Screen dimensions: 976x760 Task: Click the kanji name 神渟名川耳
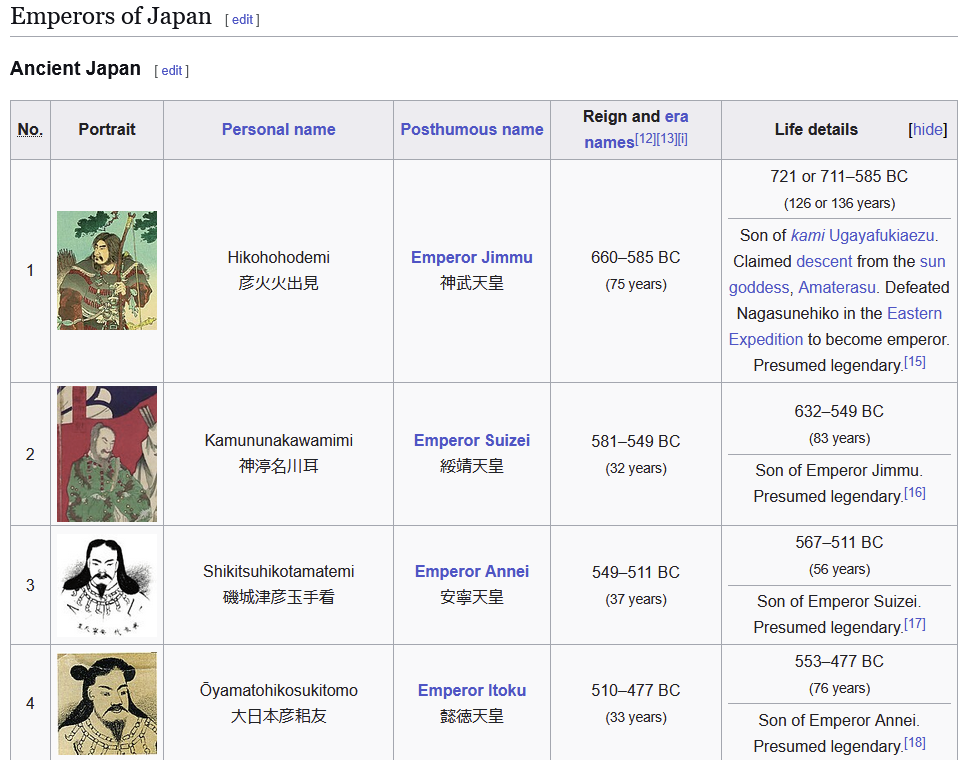pos(278,466)
